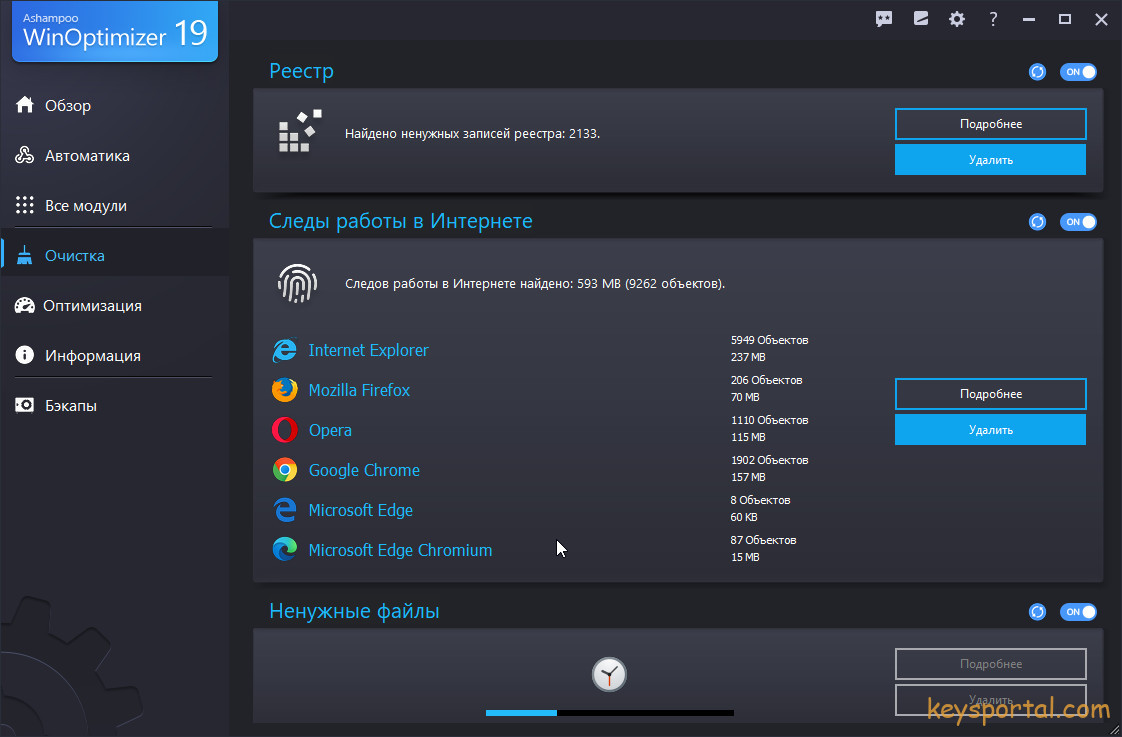This screenshot has height=737, width=1122.
Task: Click the feedback chat icon in title bar
Action: point(884,19)
